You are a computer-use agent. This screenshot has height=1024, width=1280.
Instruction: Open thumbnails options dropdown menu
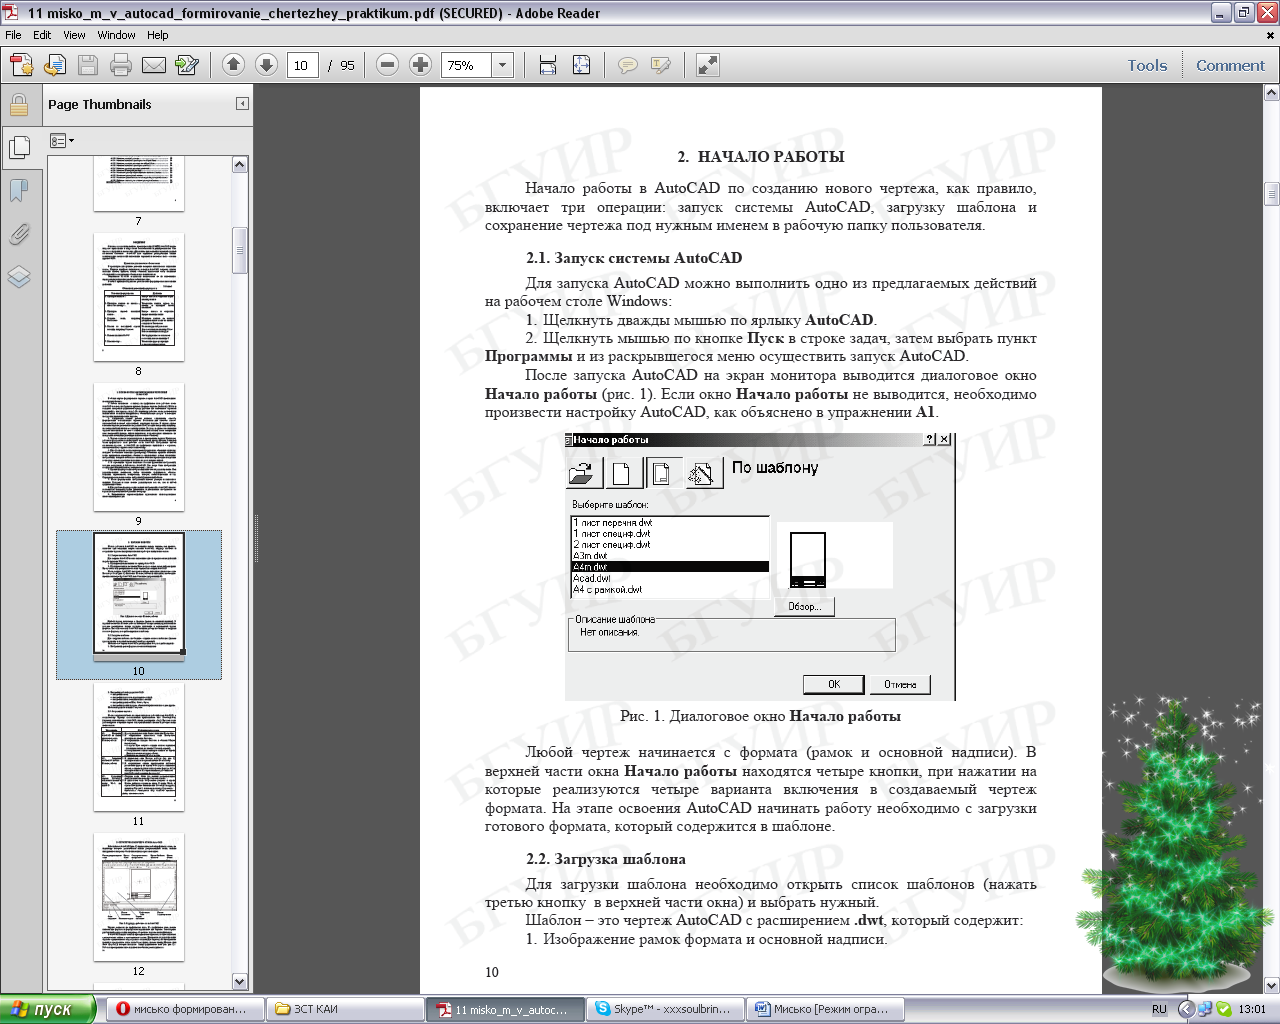pyautogui.click(x=62, y=141)
